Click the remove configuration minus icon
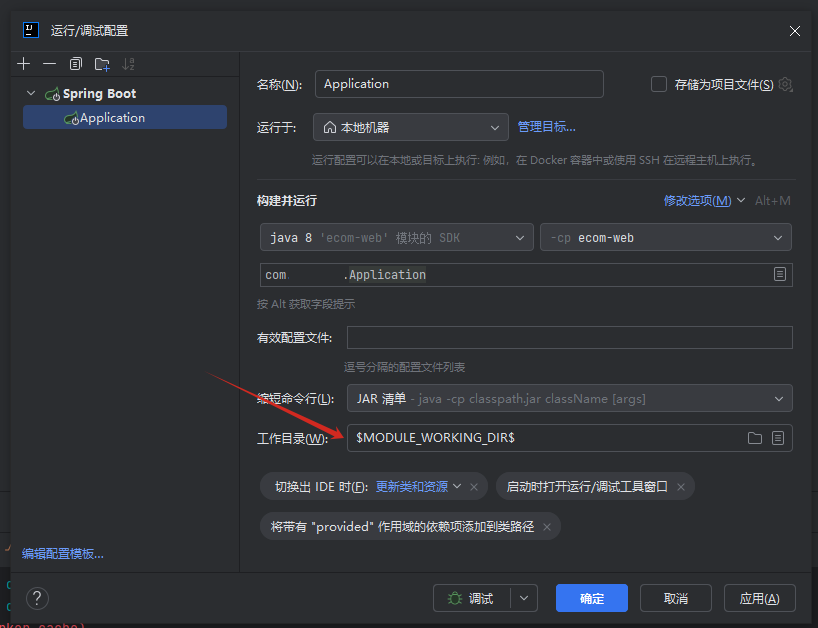 tap(49, 64)
